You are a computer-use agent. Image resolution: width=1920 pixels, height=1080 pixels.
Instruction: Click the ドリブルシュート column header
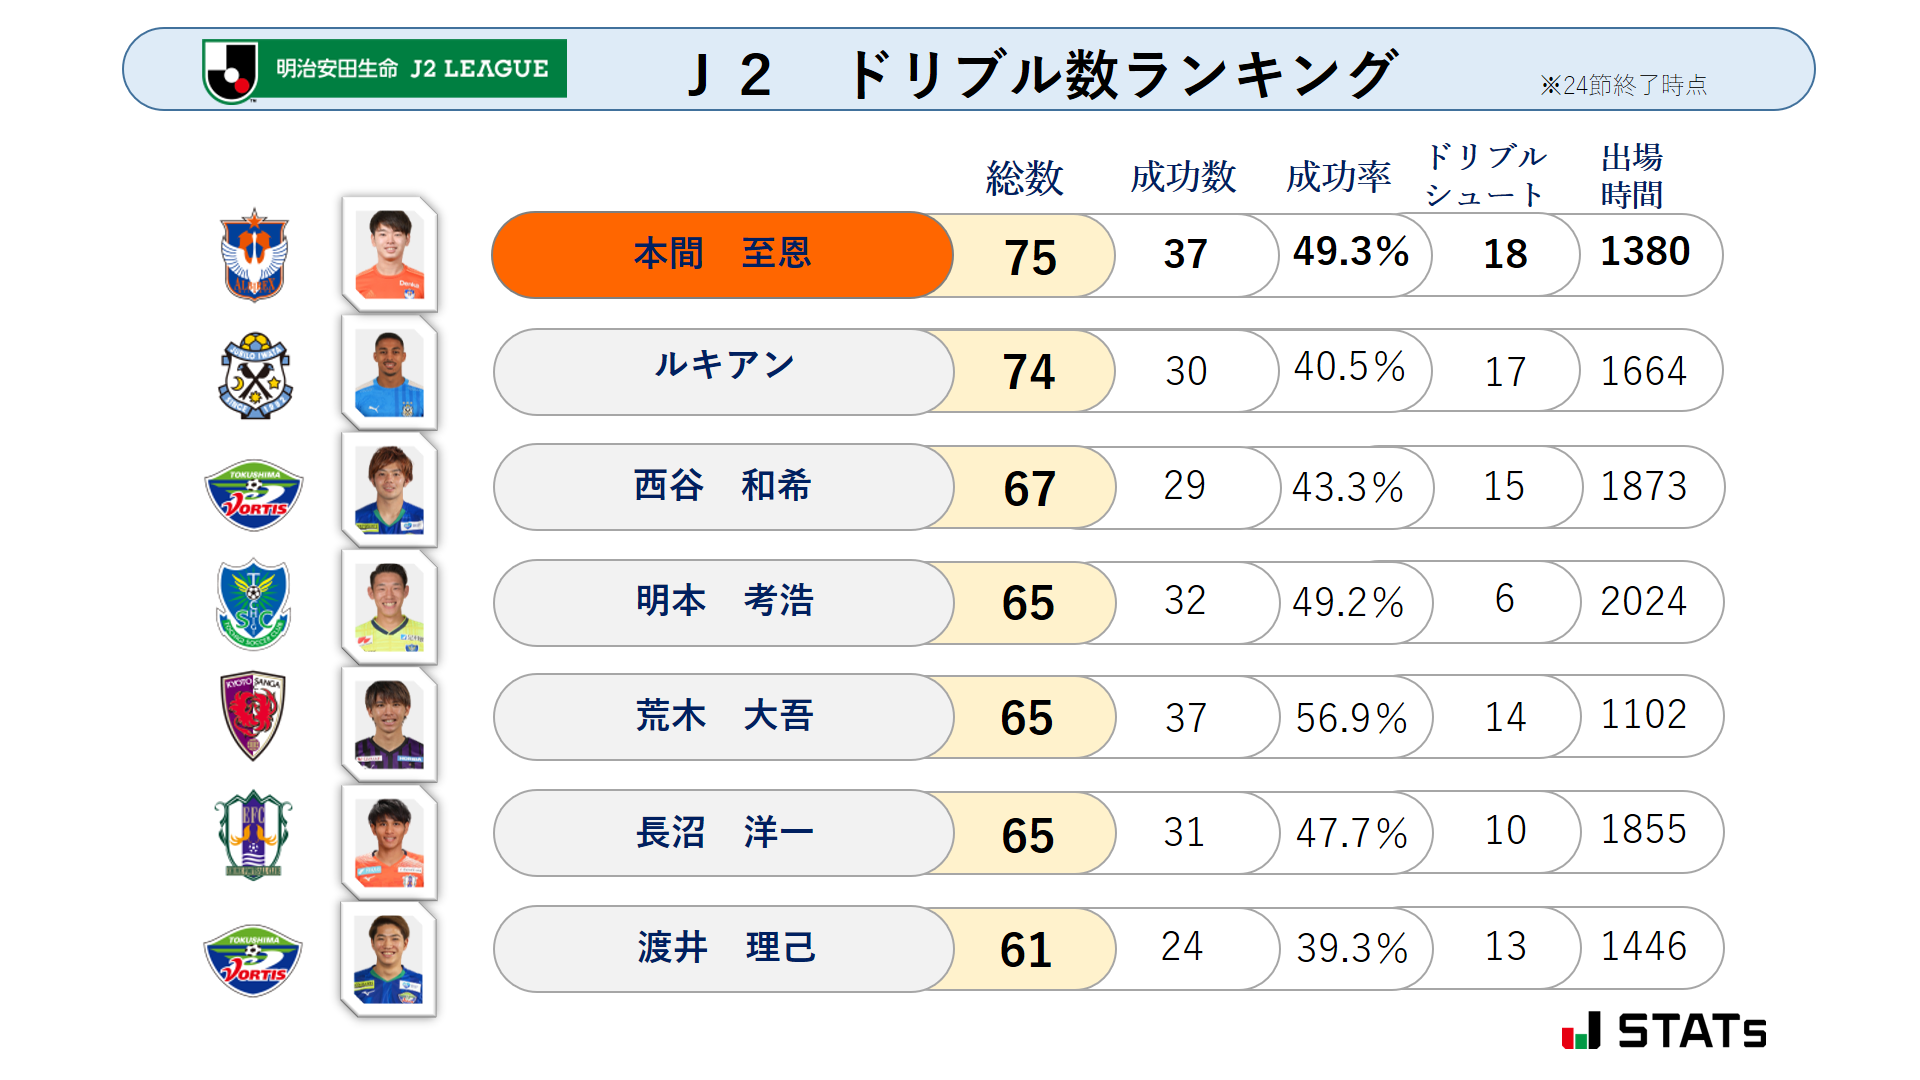pyautogui.click(x=1486, y=176)
